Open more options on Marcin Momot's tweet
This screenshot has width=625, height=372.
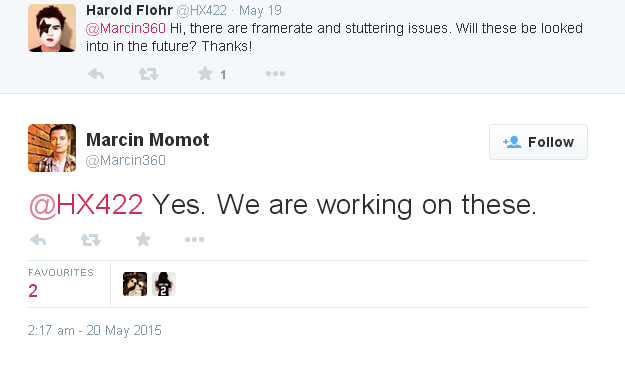click(x=195, y=239)
